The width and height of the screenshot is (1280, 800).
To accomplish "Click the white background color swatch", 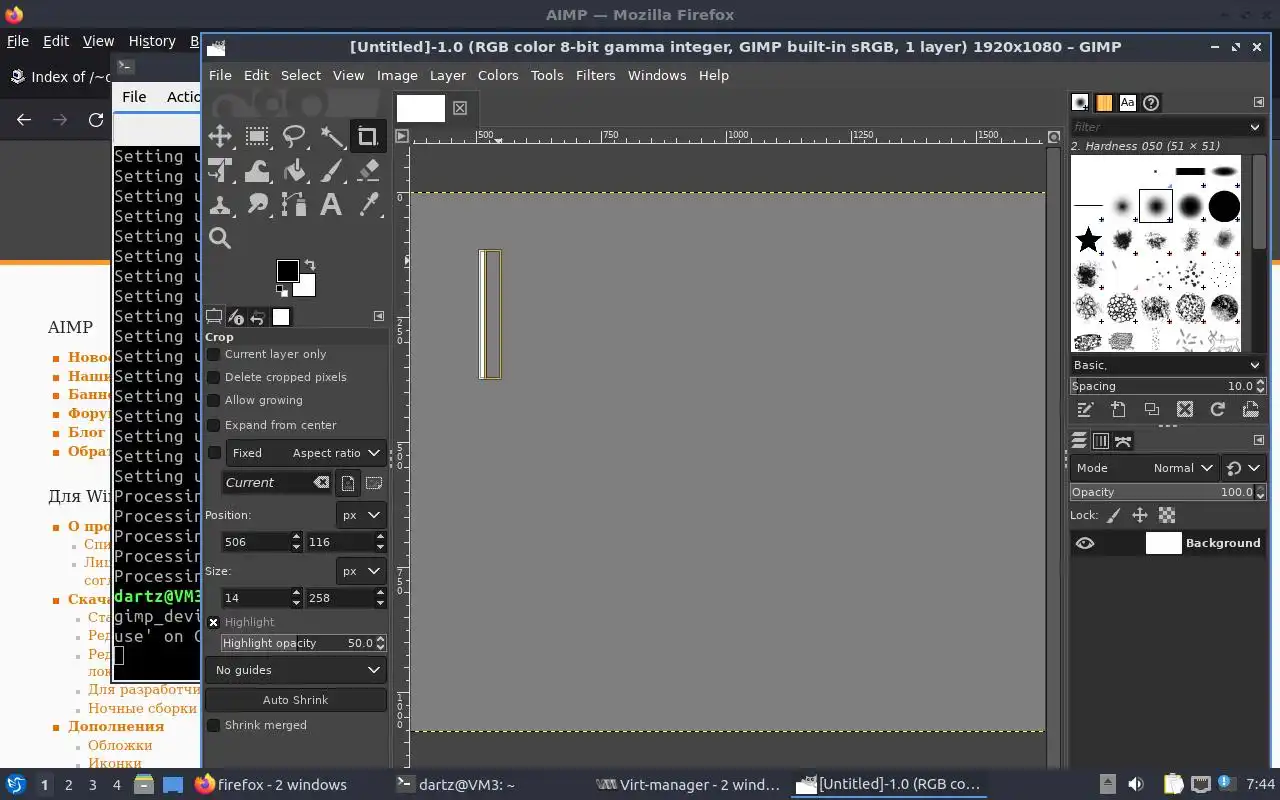I will (307, 288).
